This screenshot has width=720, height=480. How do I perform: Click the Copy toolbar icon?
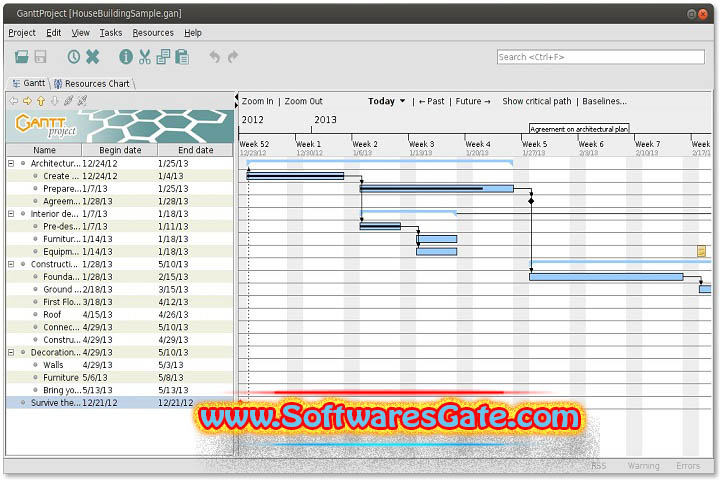pos(163,57)
